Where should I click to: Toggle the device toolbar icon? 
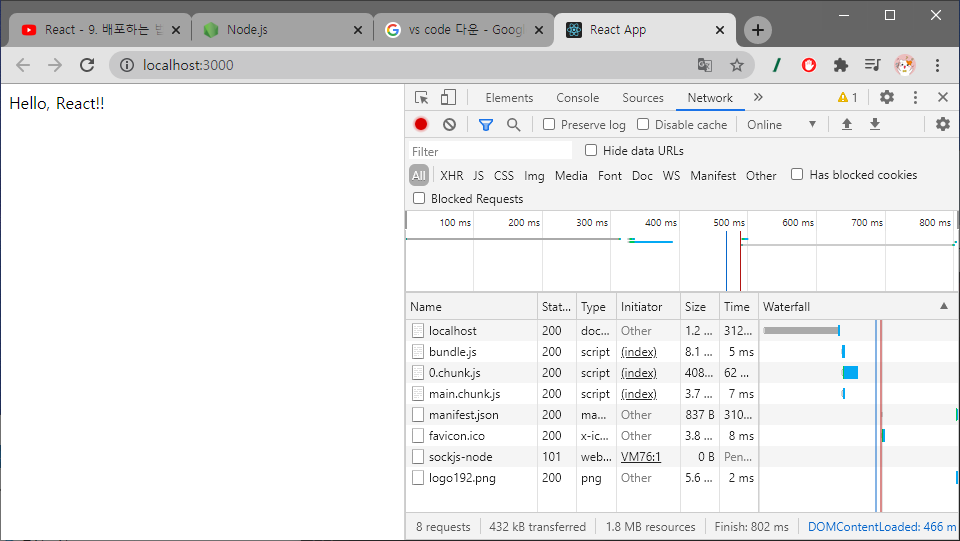point(449,98)
